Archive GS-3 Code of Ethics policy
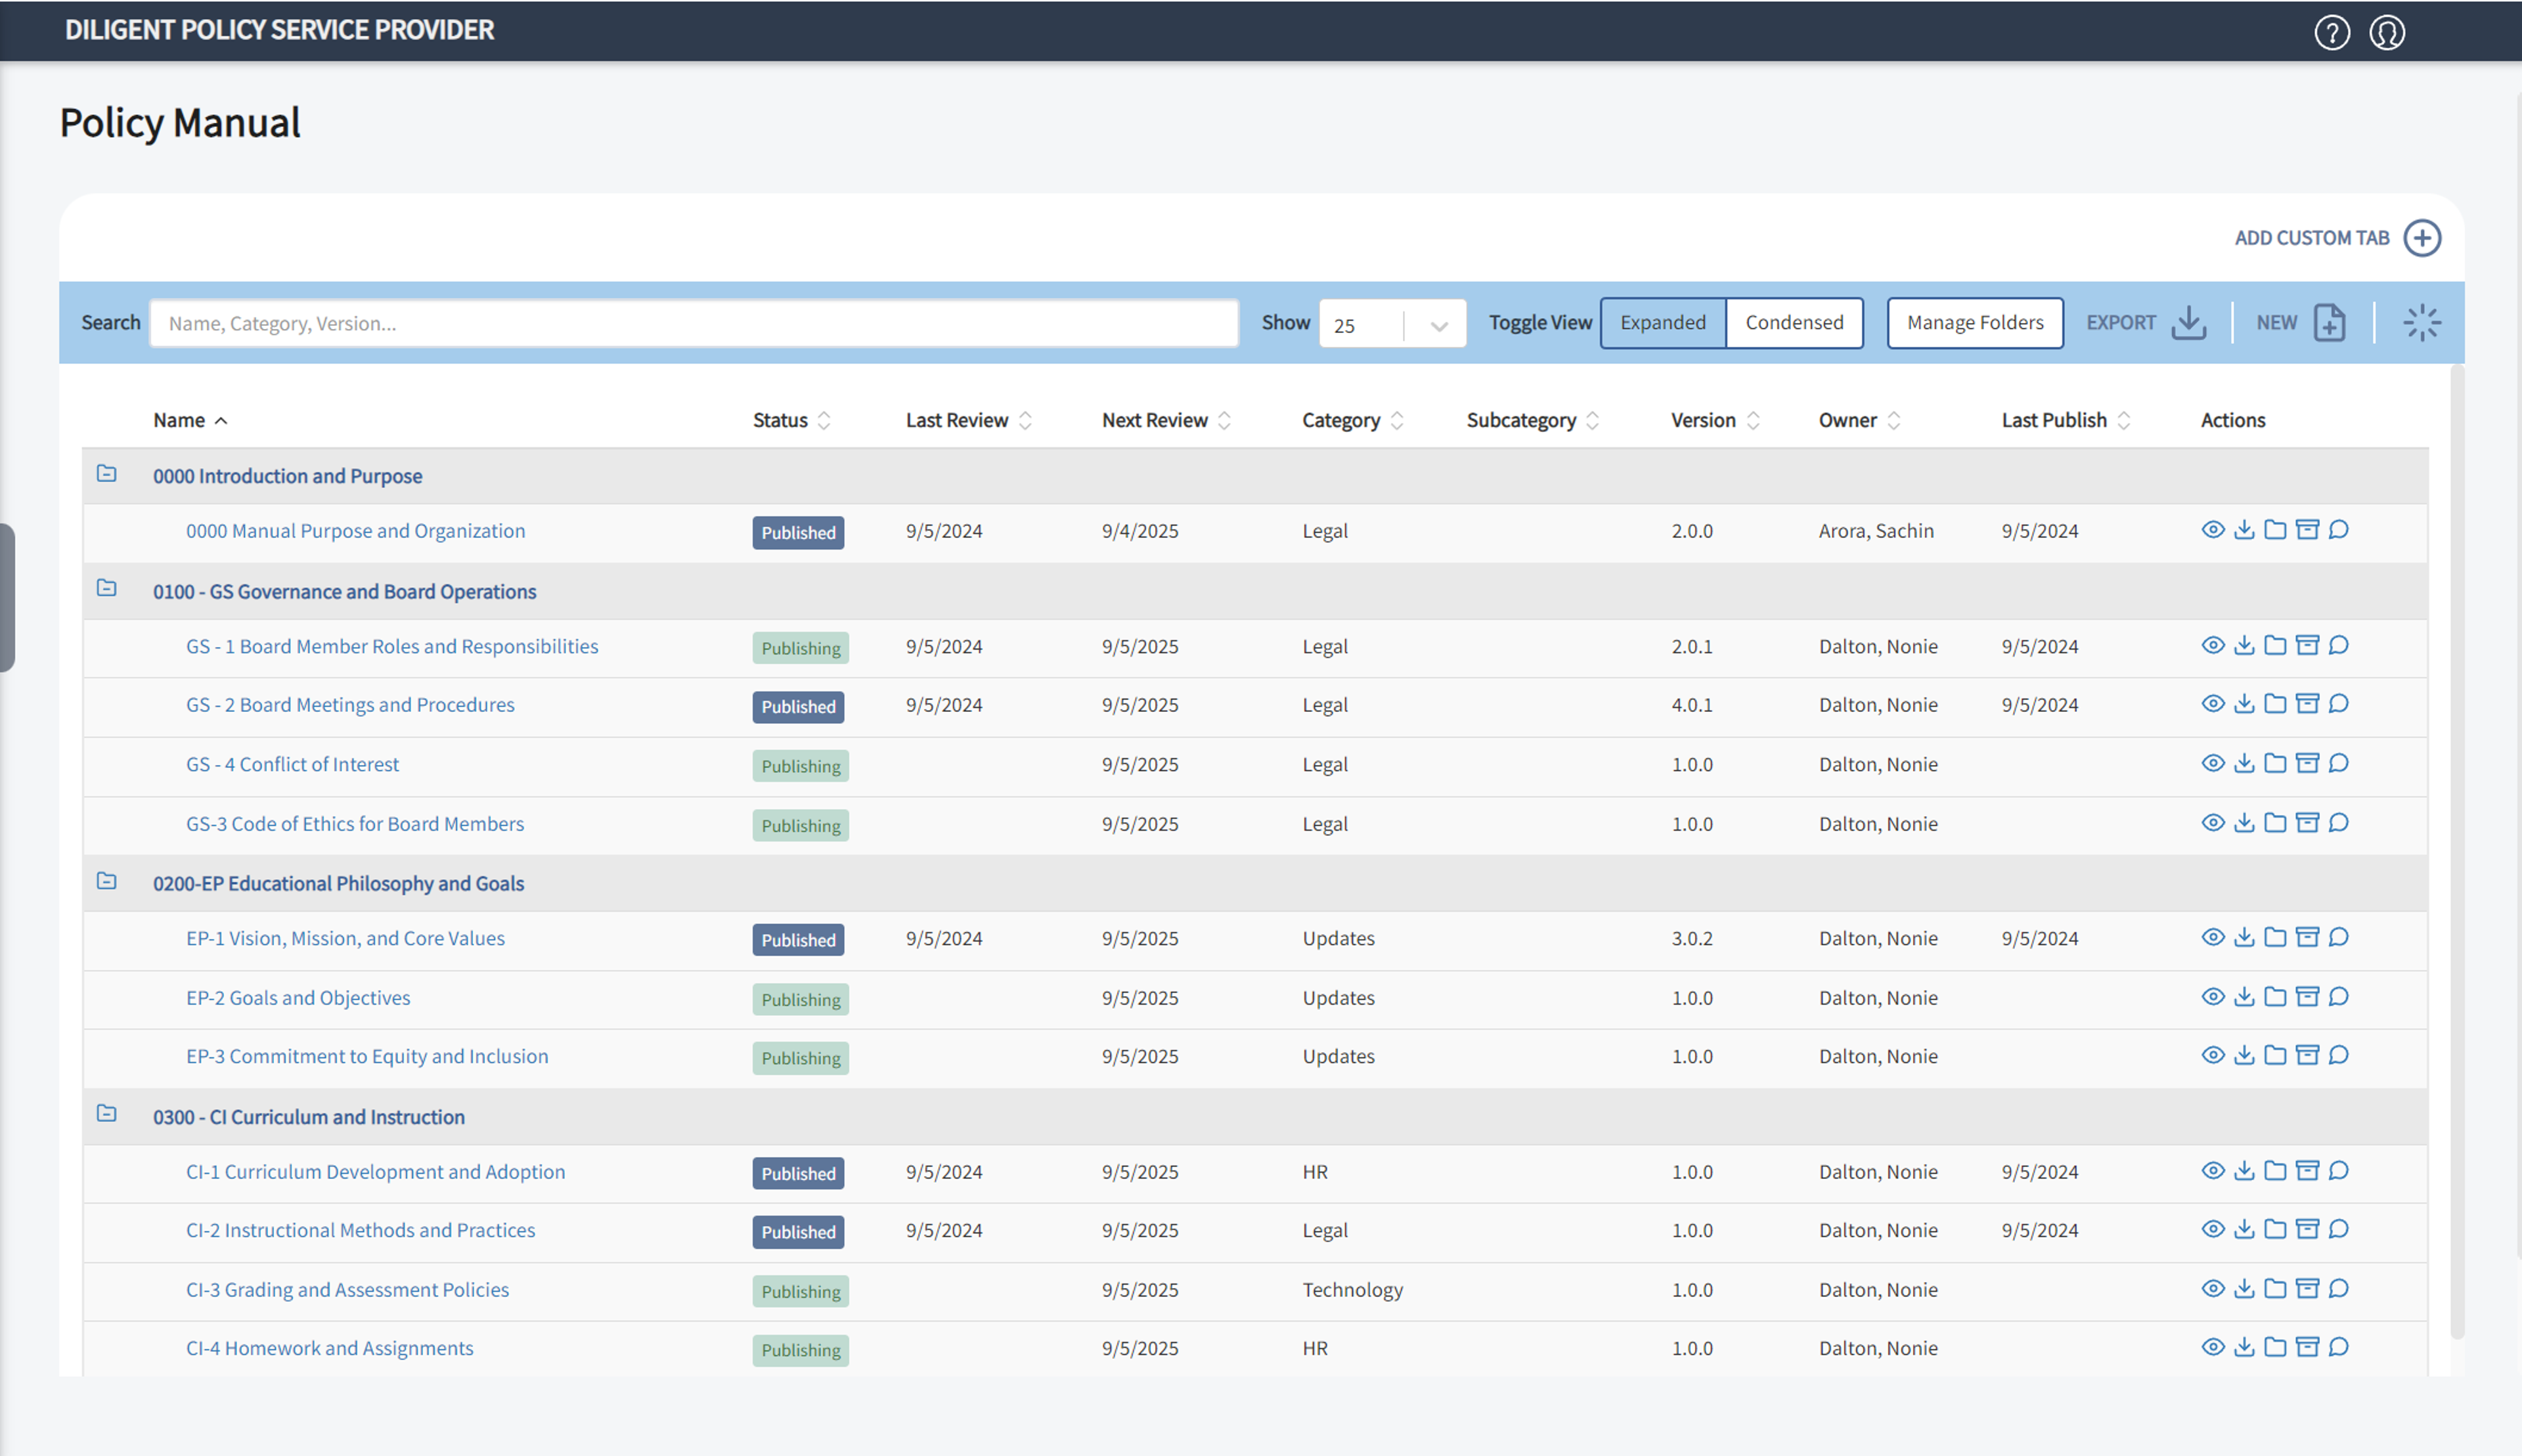The height and width of the screenshot is (1456, 2522). (2307, 823)
